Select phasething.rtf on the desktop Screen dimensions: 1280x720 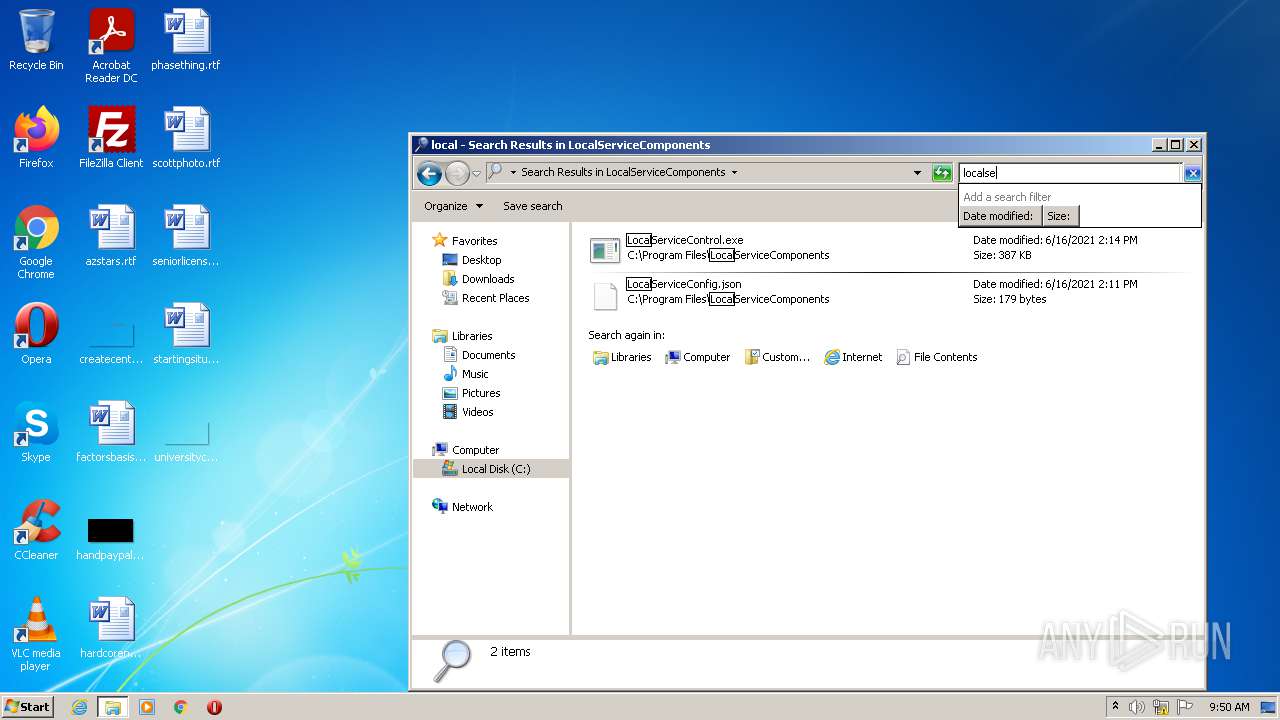(186, 40)
